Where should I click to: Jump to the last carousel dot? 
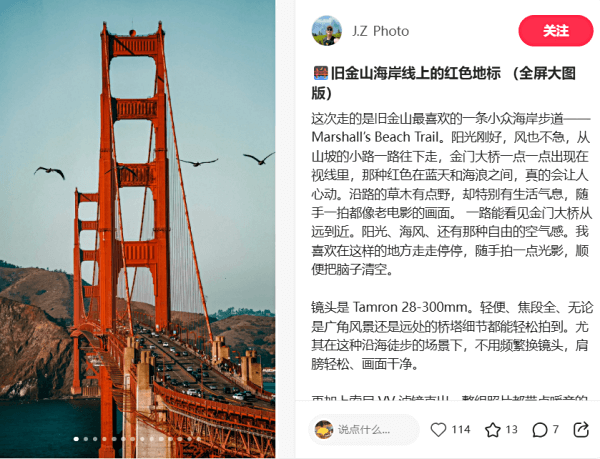199,439
